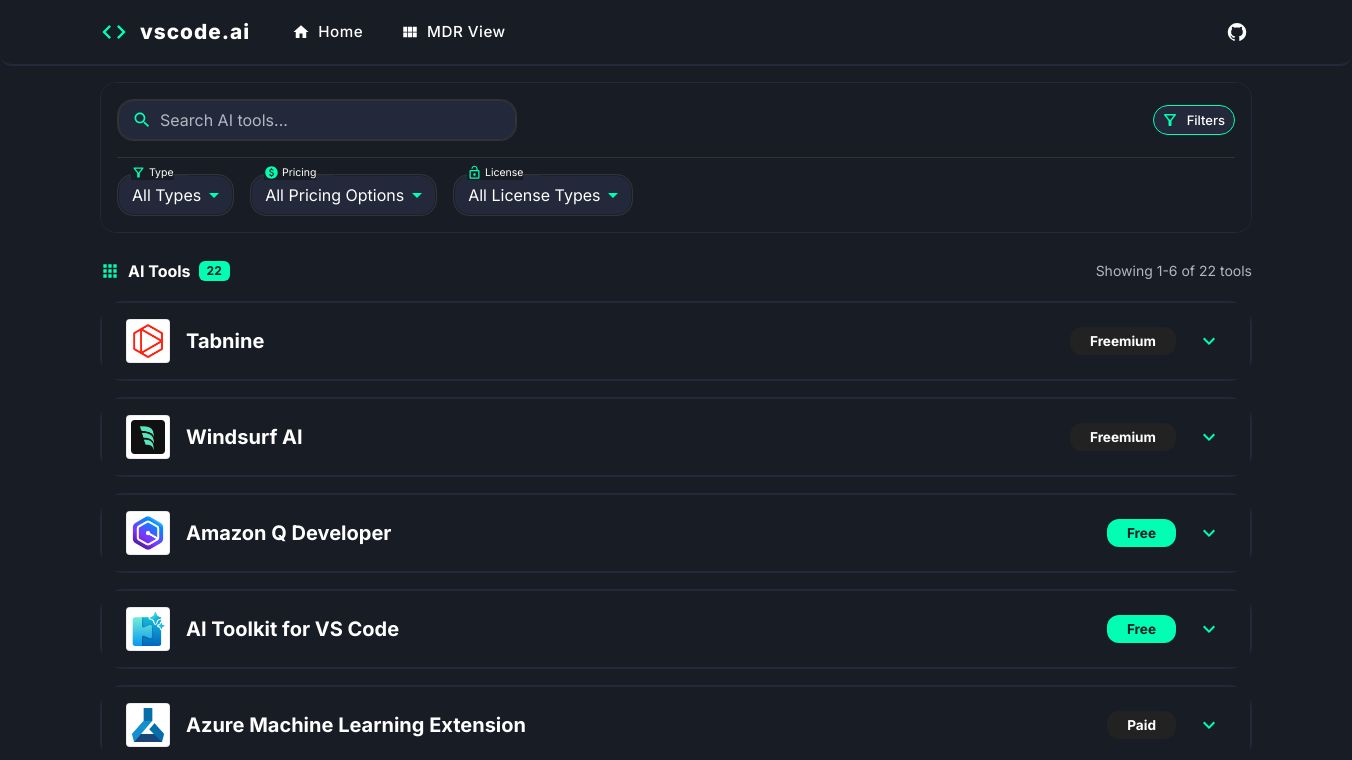Select the Azure Machine Learning Extension name
This screenshot has width=1352, height=760.
(355, 725)
